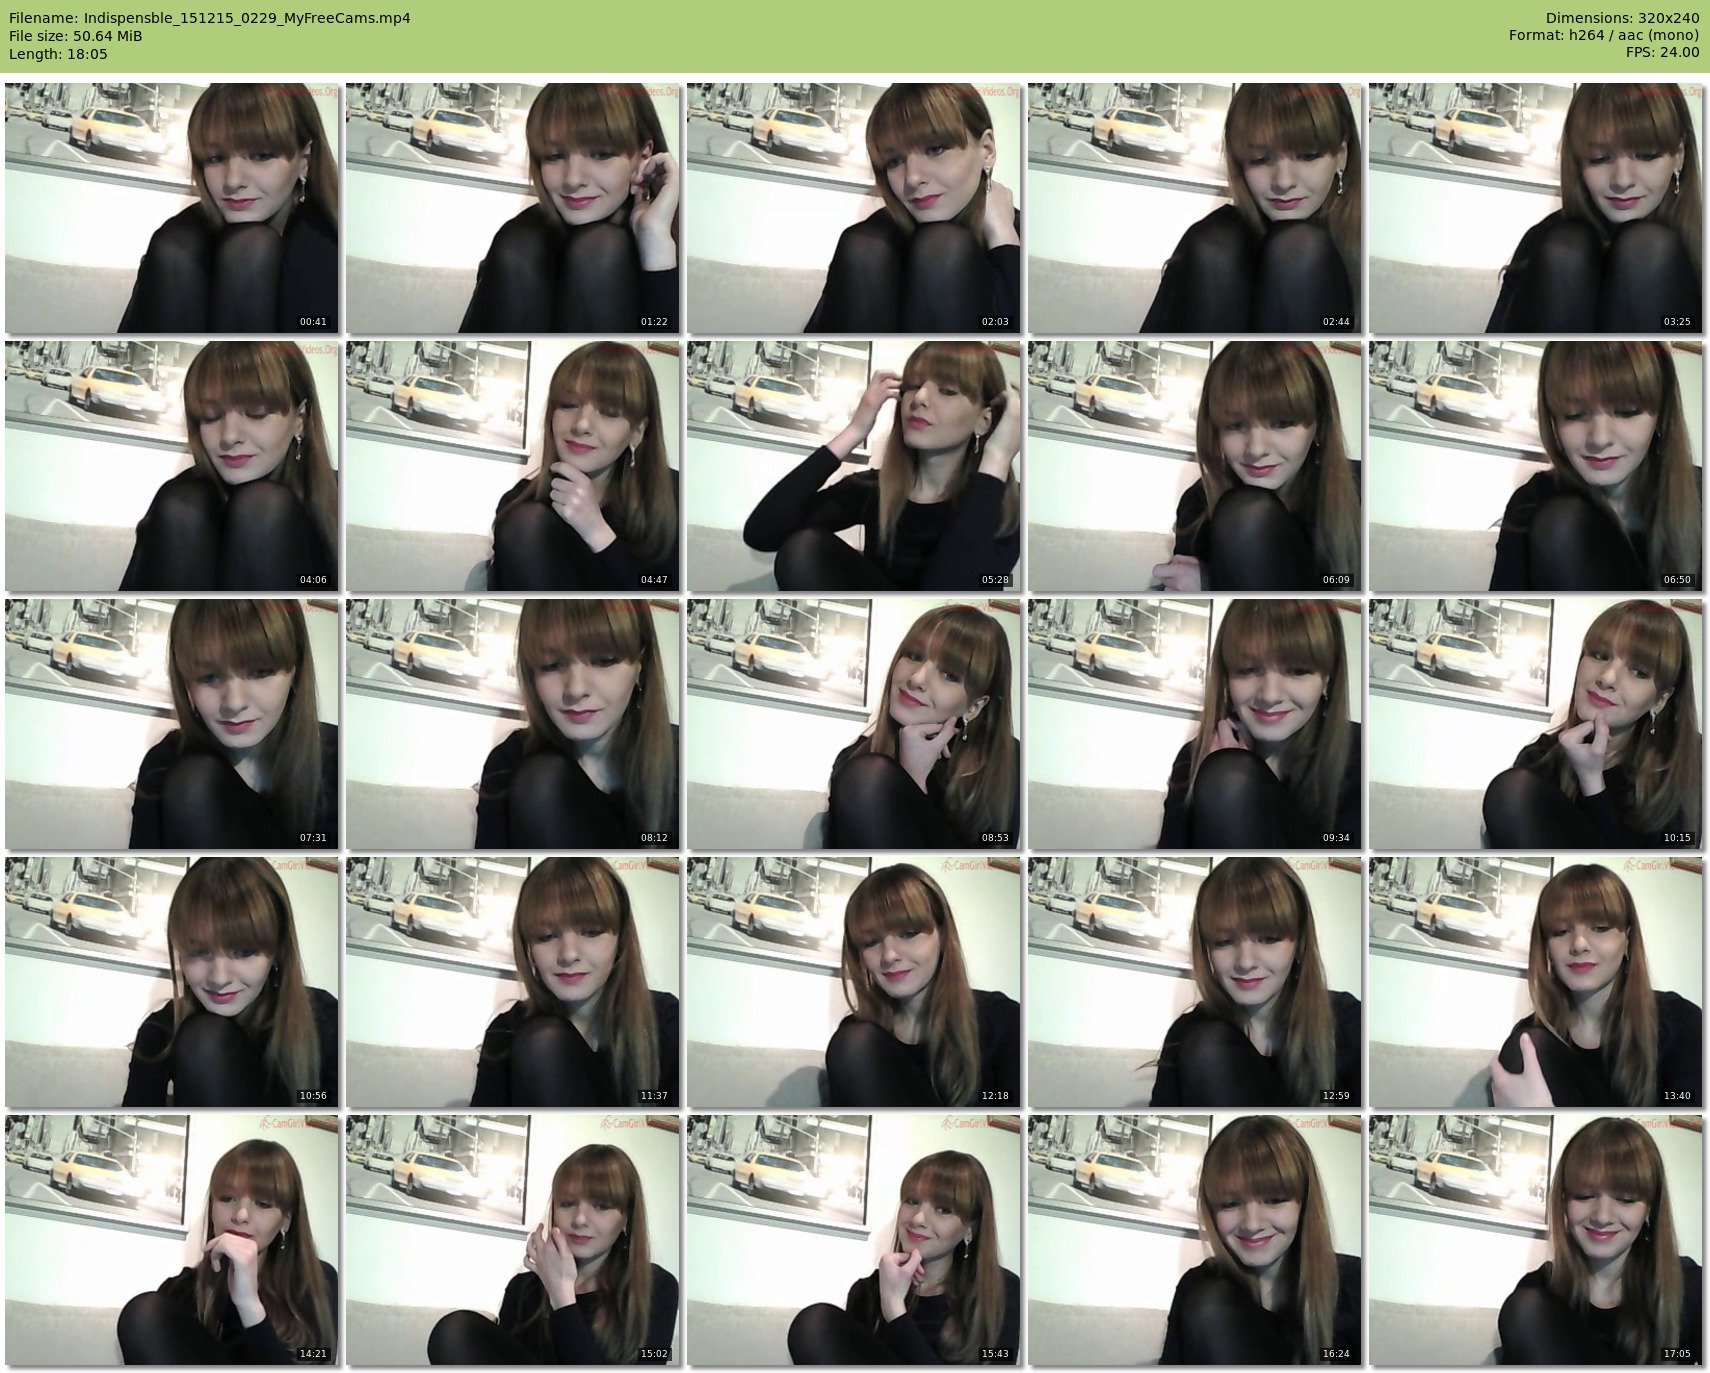Open the frame at 05:28

(853, 466)
